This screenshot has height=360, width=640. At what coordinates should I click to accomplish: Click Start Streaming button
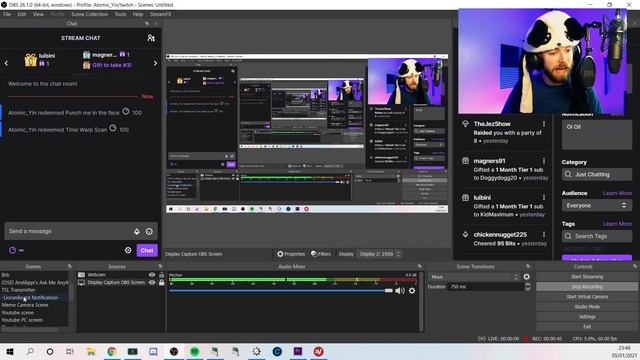(587, 277)
